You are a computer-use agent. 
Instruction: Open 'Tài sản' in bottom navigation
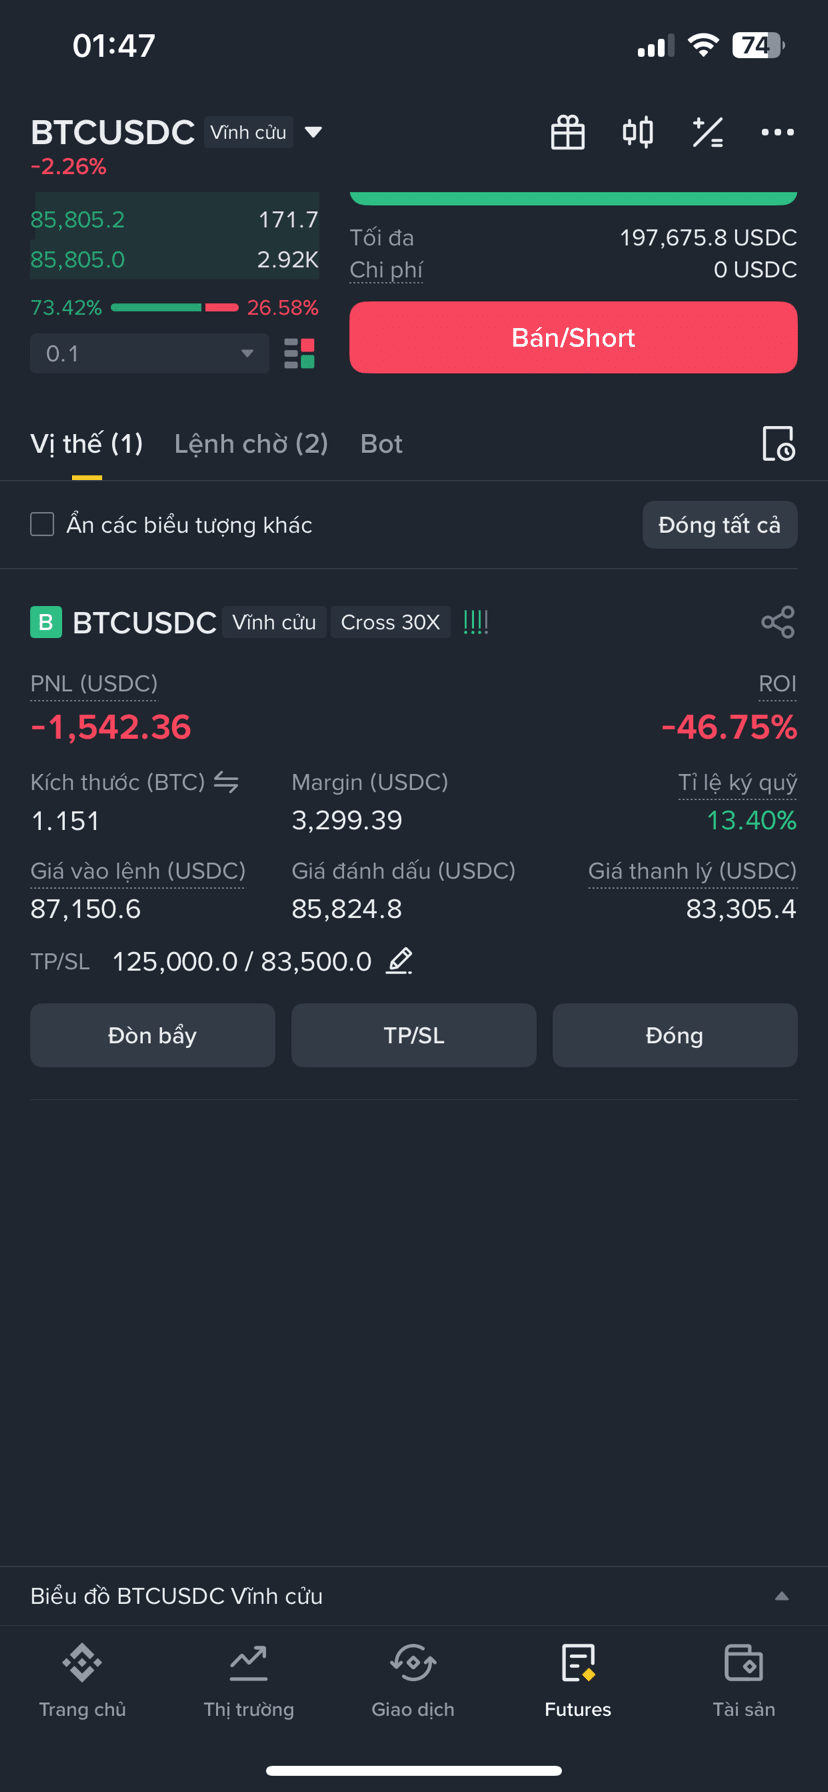click(x=744, y=1682)
